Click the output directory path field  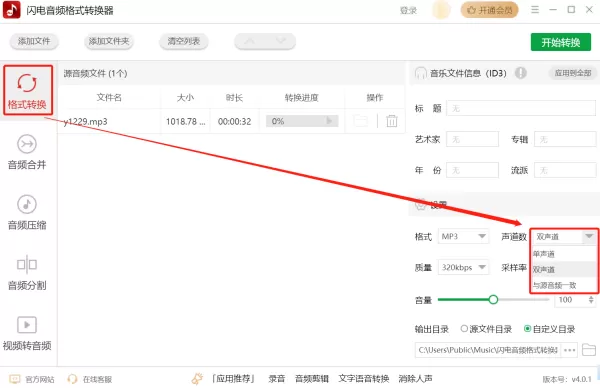[x=488, y=350]
